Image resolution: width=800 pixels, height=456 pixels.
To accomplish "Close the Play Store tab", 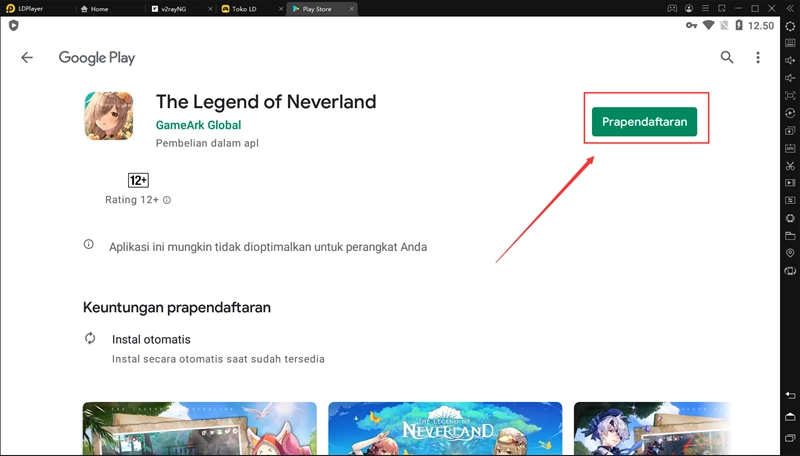I will click(352, 9).
